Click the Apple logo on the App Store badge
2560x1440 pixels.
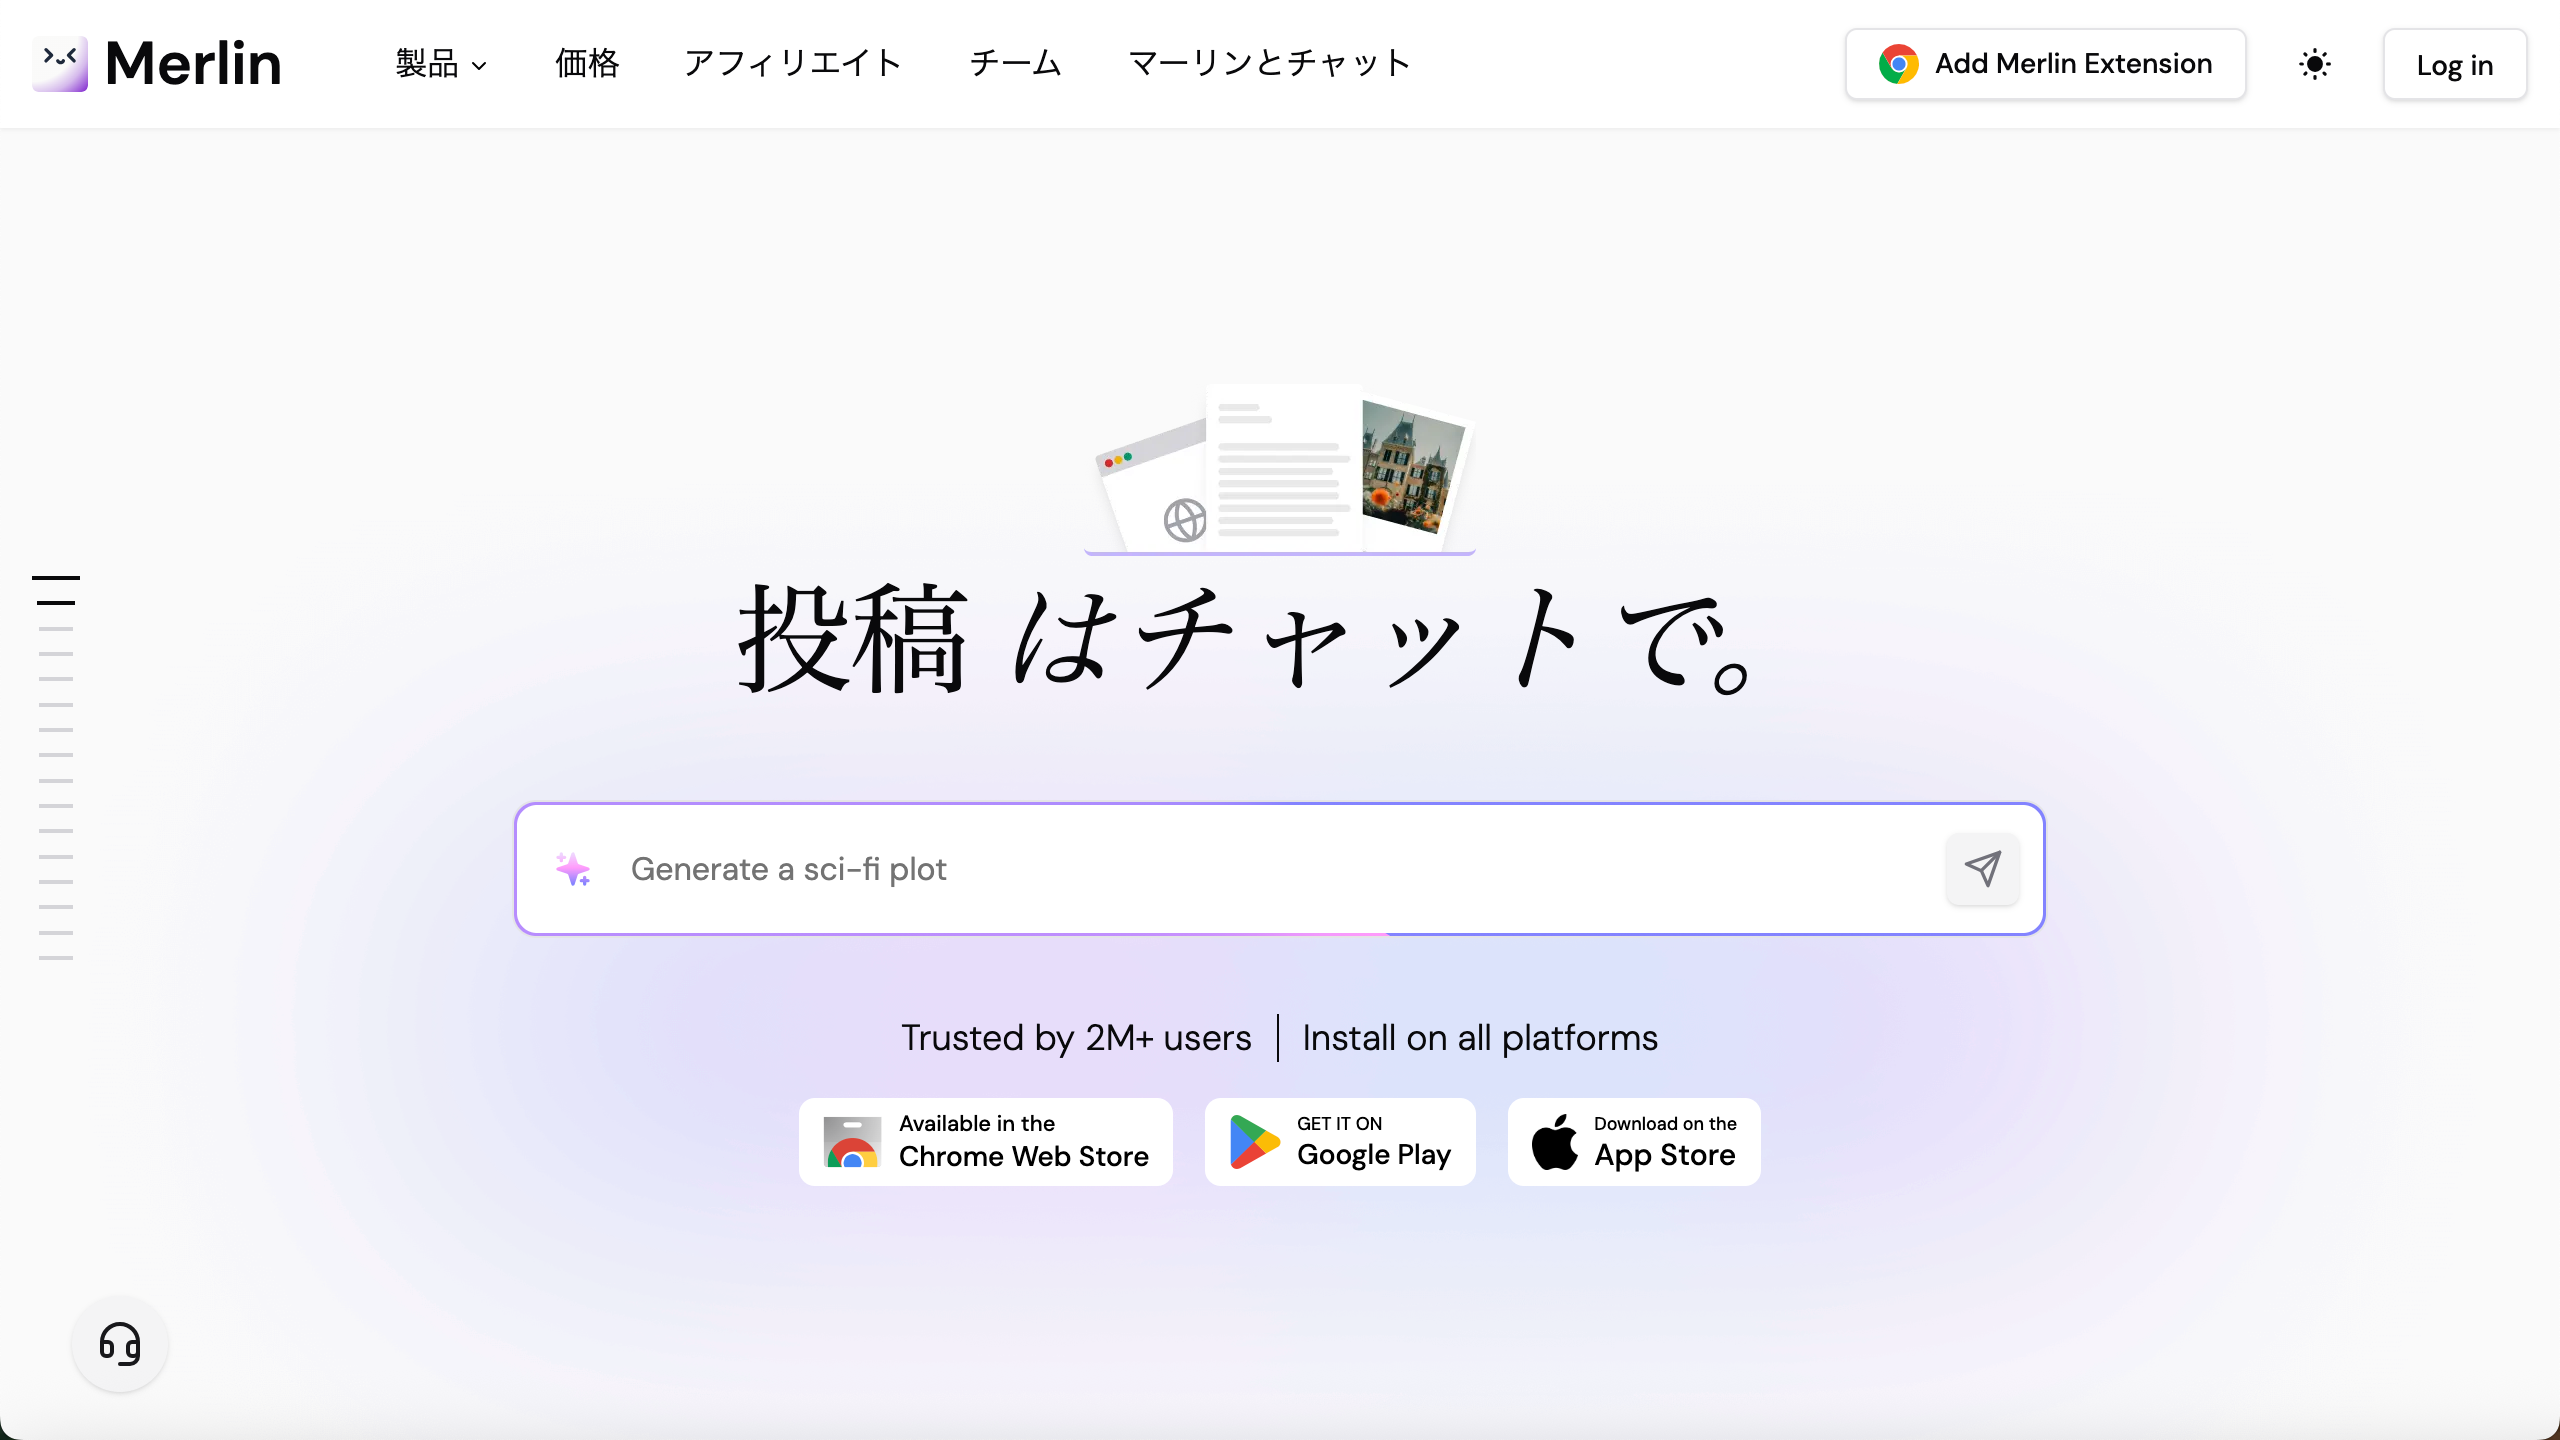[1555, 1142]
